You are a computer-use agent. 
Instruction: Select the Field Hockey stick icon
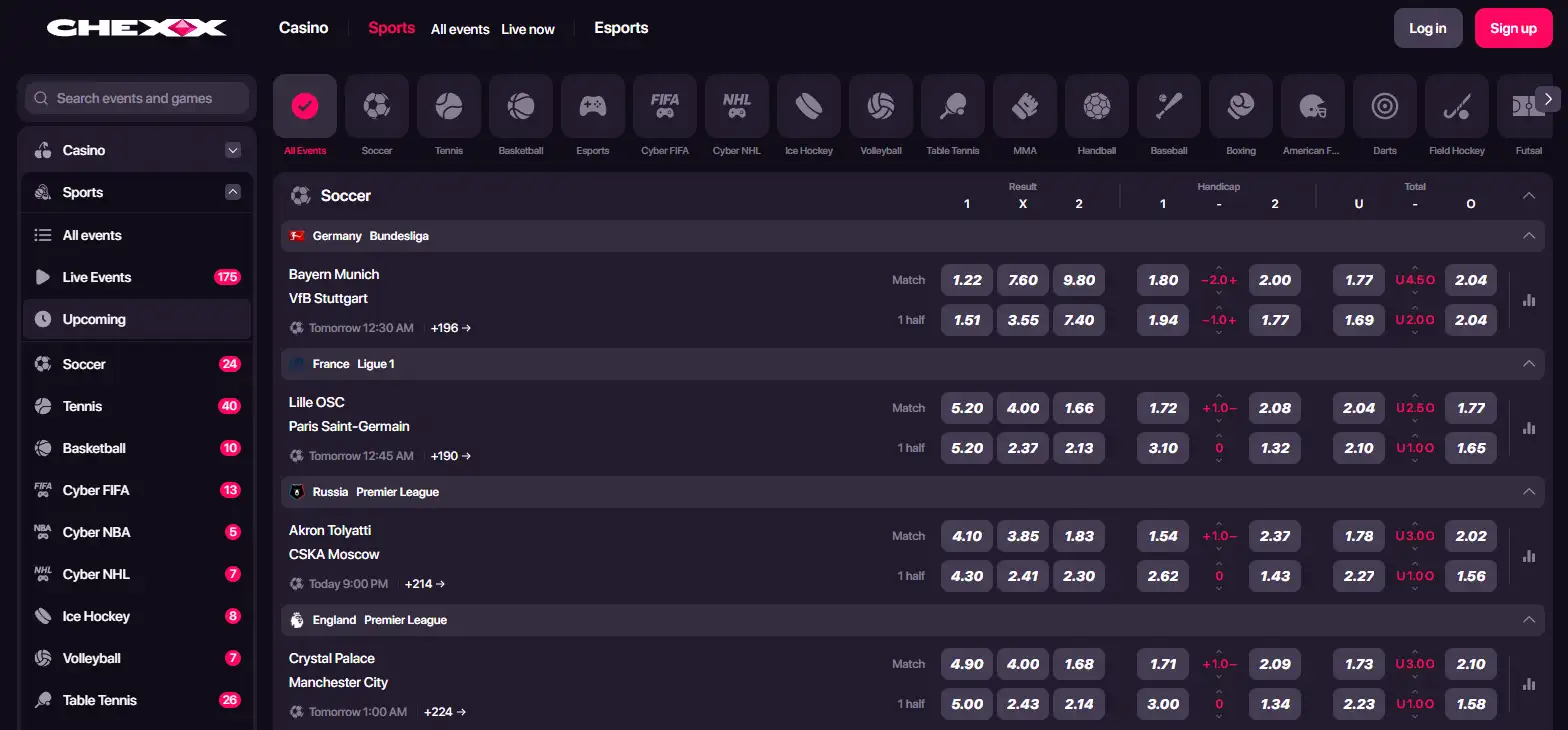[1457, 106]
